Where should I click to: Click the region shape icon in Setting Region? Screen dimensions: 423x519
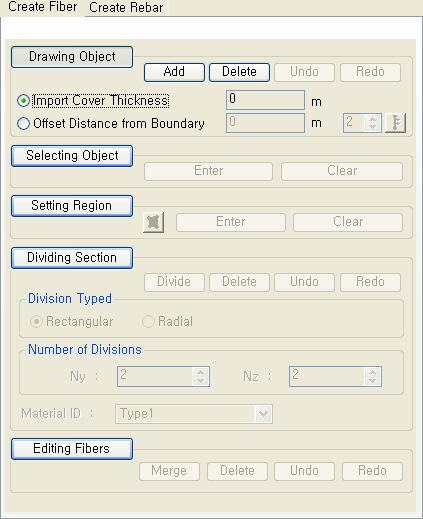pyautogui.click(x=153, y=222)
